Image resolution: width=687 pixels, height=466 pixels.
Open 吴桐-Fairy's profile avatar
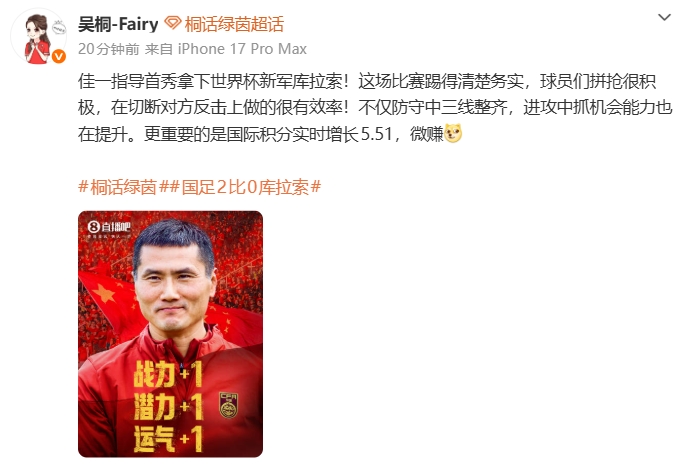(39, 37)
